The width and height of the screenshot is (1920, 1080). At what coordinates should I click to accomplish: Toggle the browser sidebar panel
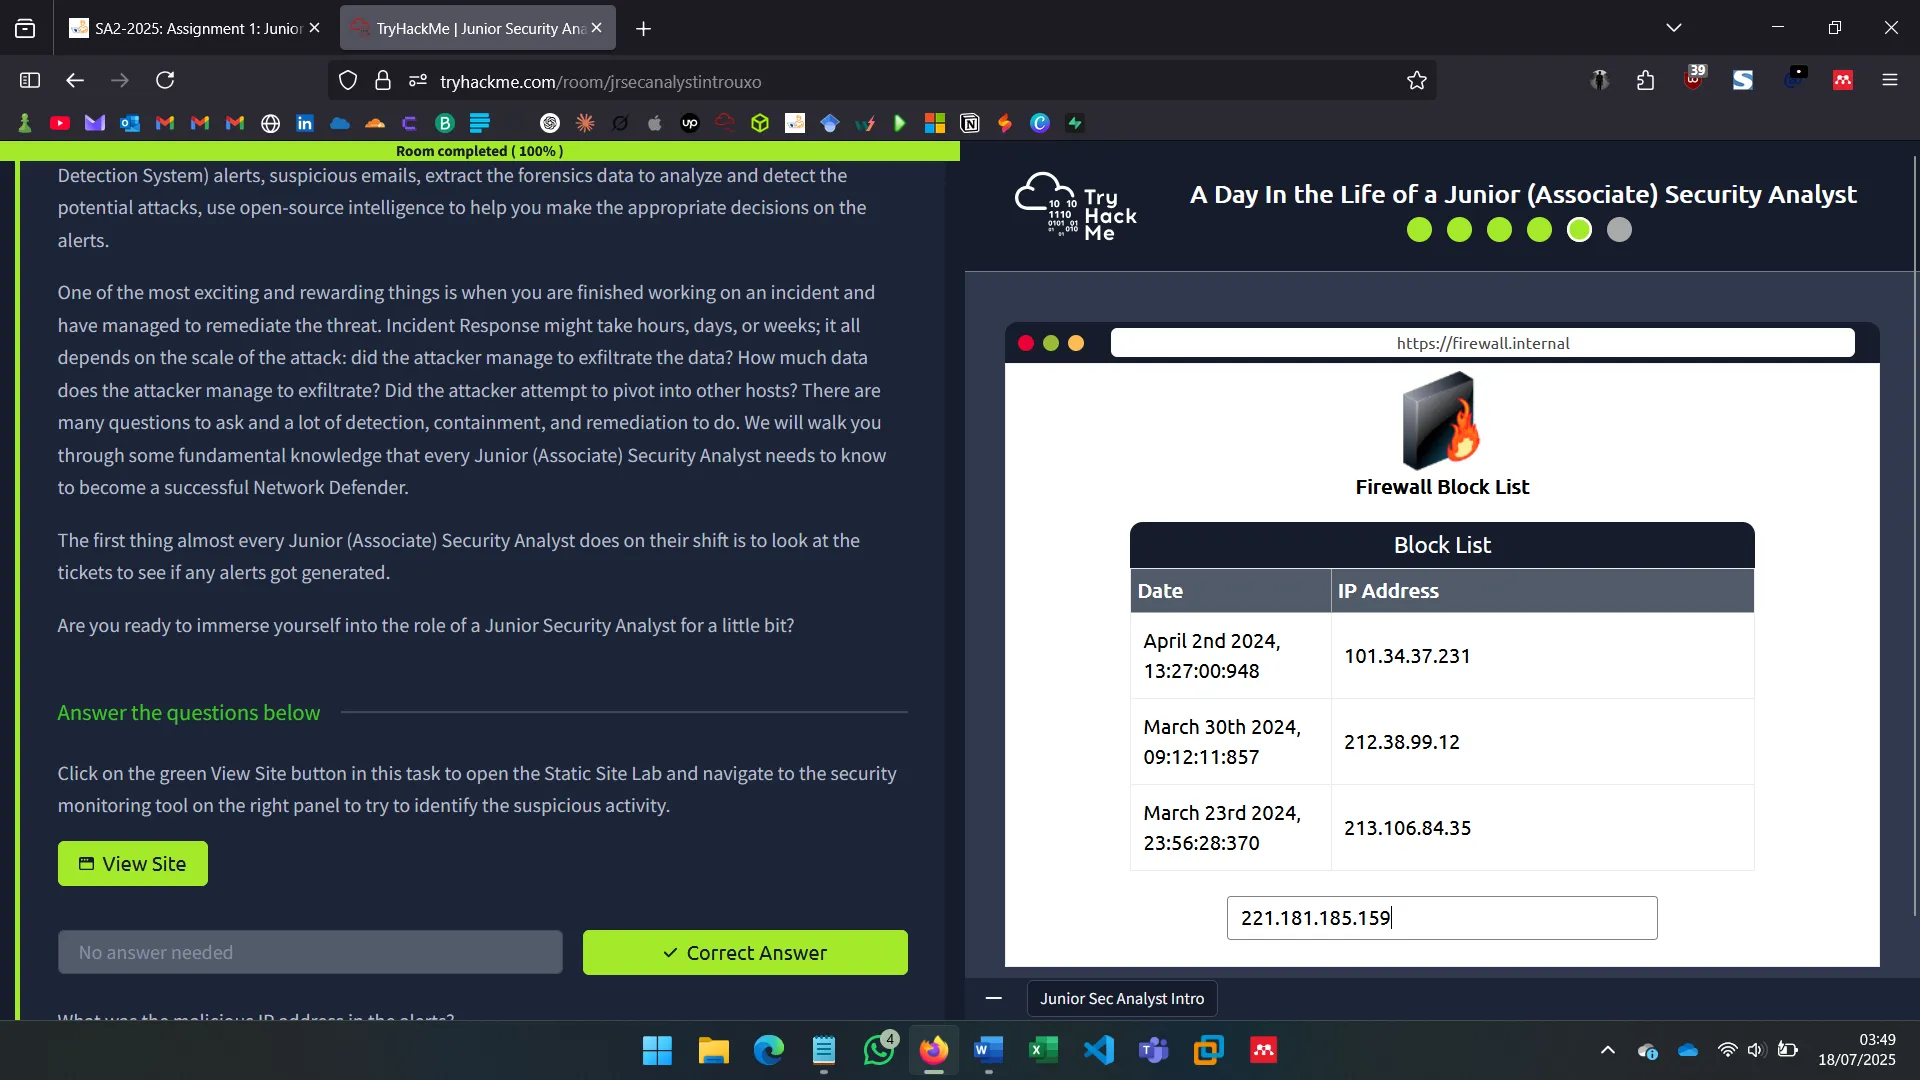29,80
